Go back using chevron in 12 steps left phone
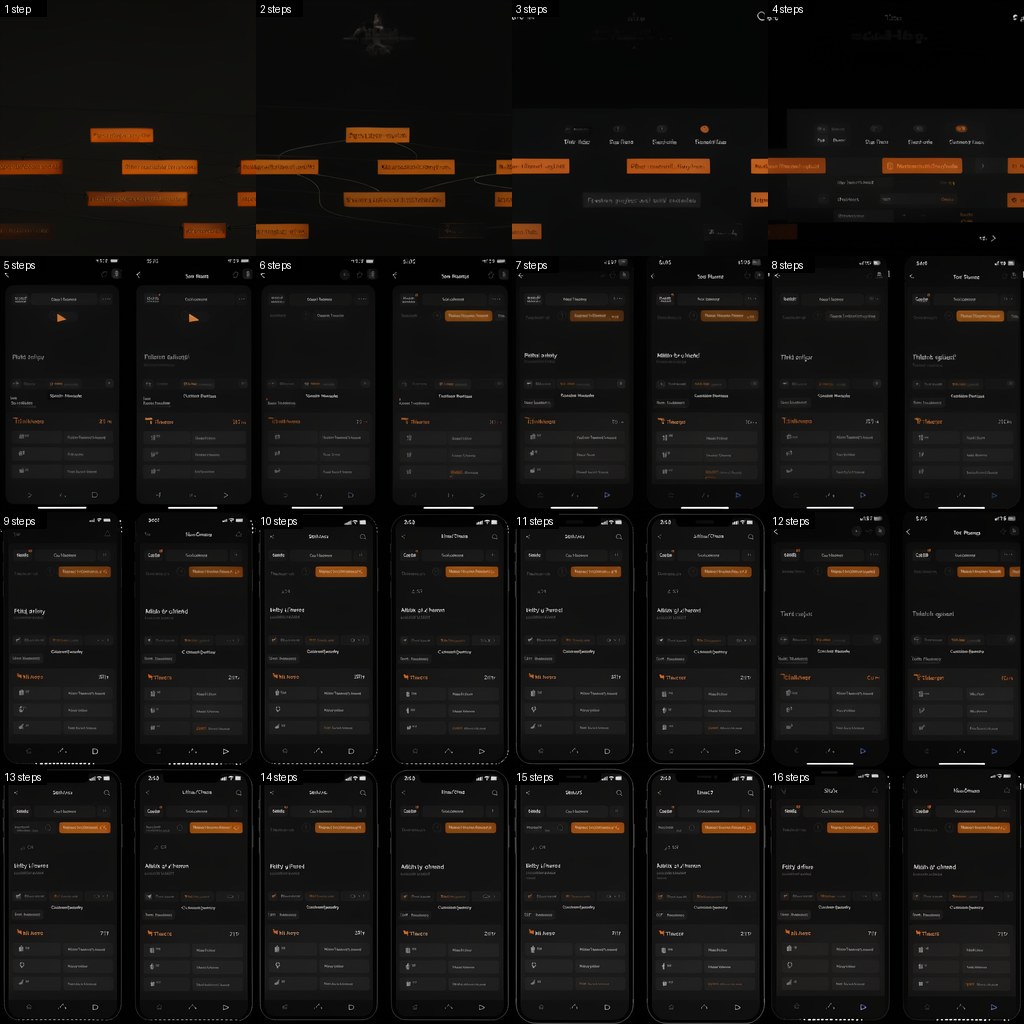The height and width of the screenshot is (1024, 1024). [x=776, y=532]
